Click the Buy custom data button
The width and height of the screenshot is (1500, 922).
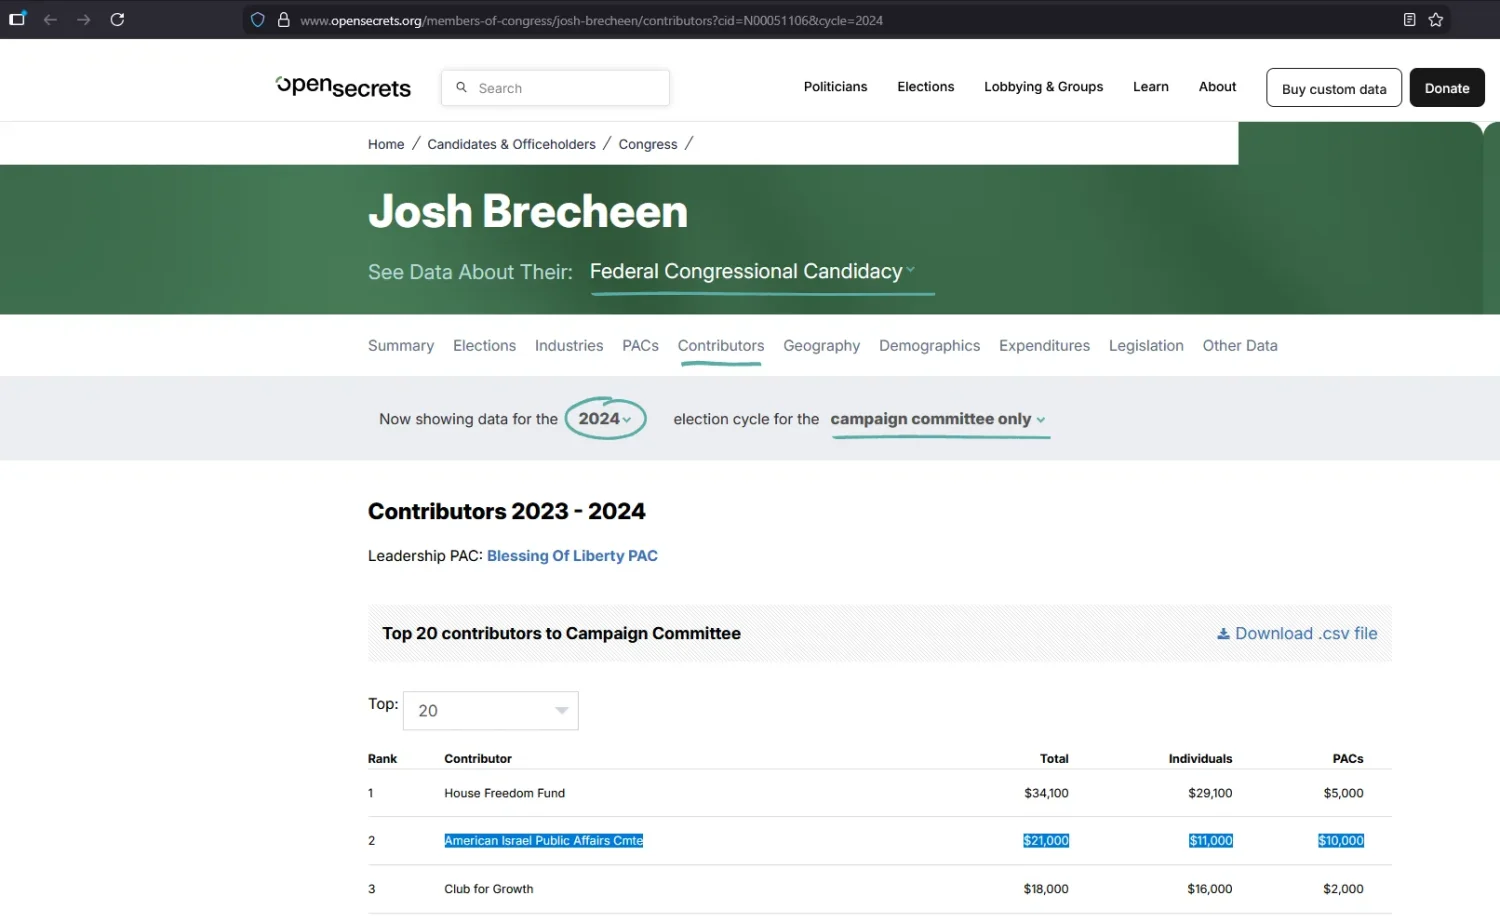pos(1334,88)
